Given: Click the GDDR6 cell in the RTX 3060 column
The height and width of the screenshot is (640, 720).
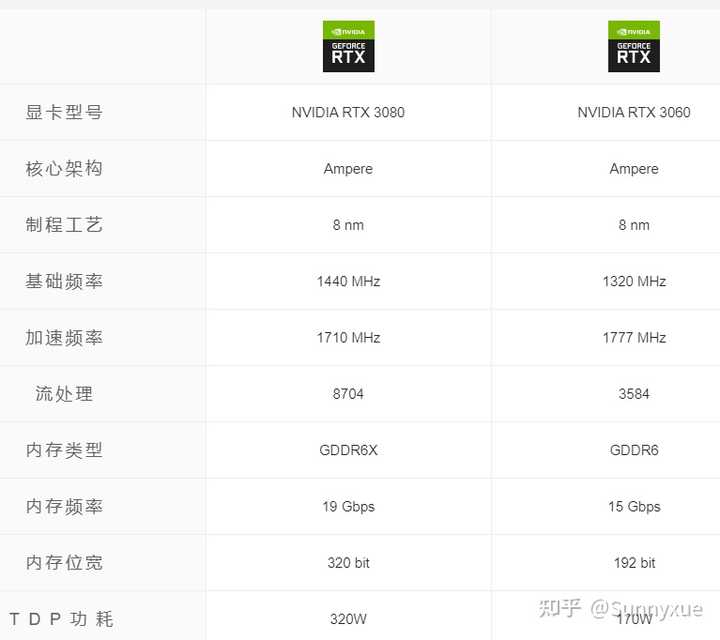Looking at the screenshot, I should click(634, 450).
